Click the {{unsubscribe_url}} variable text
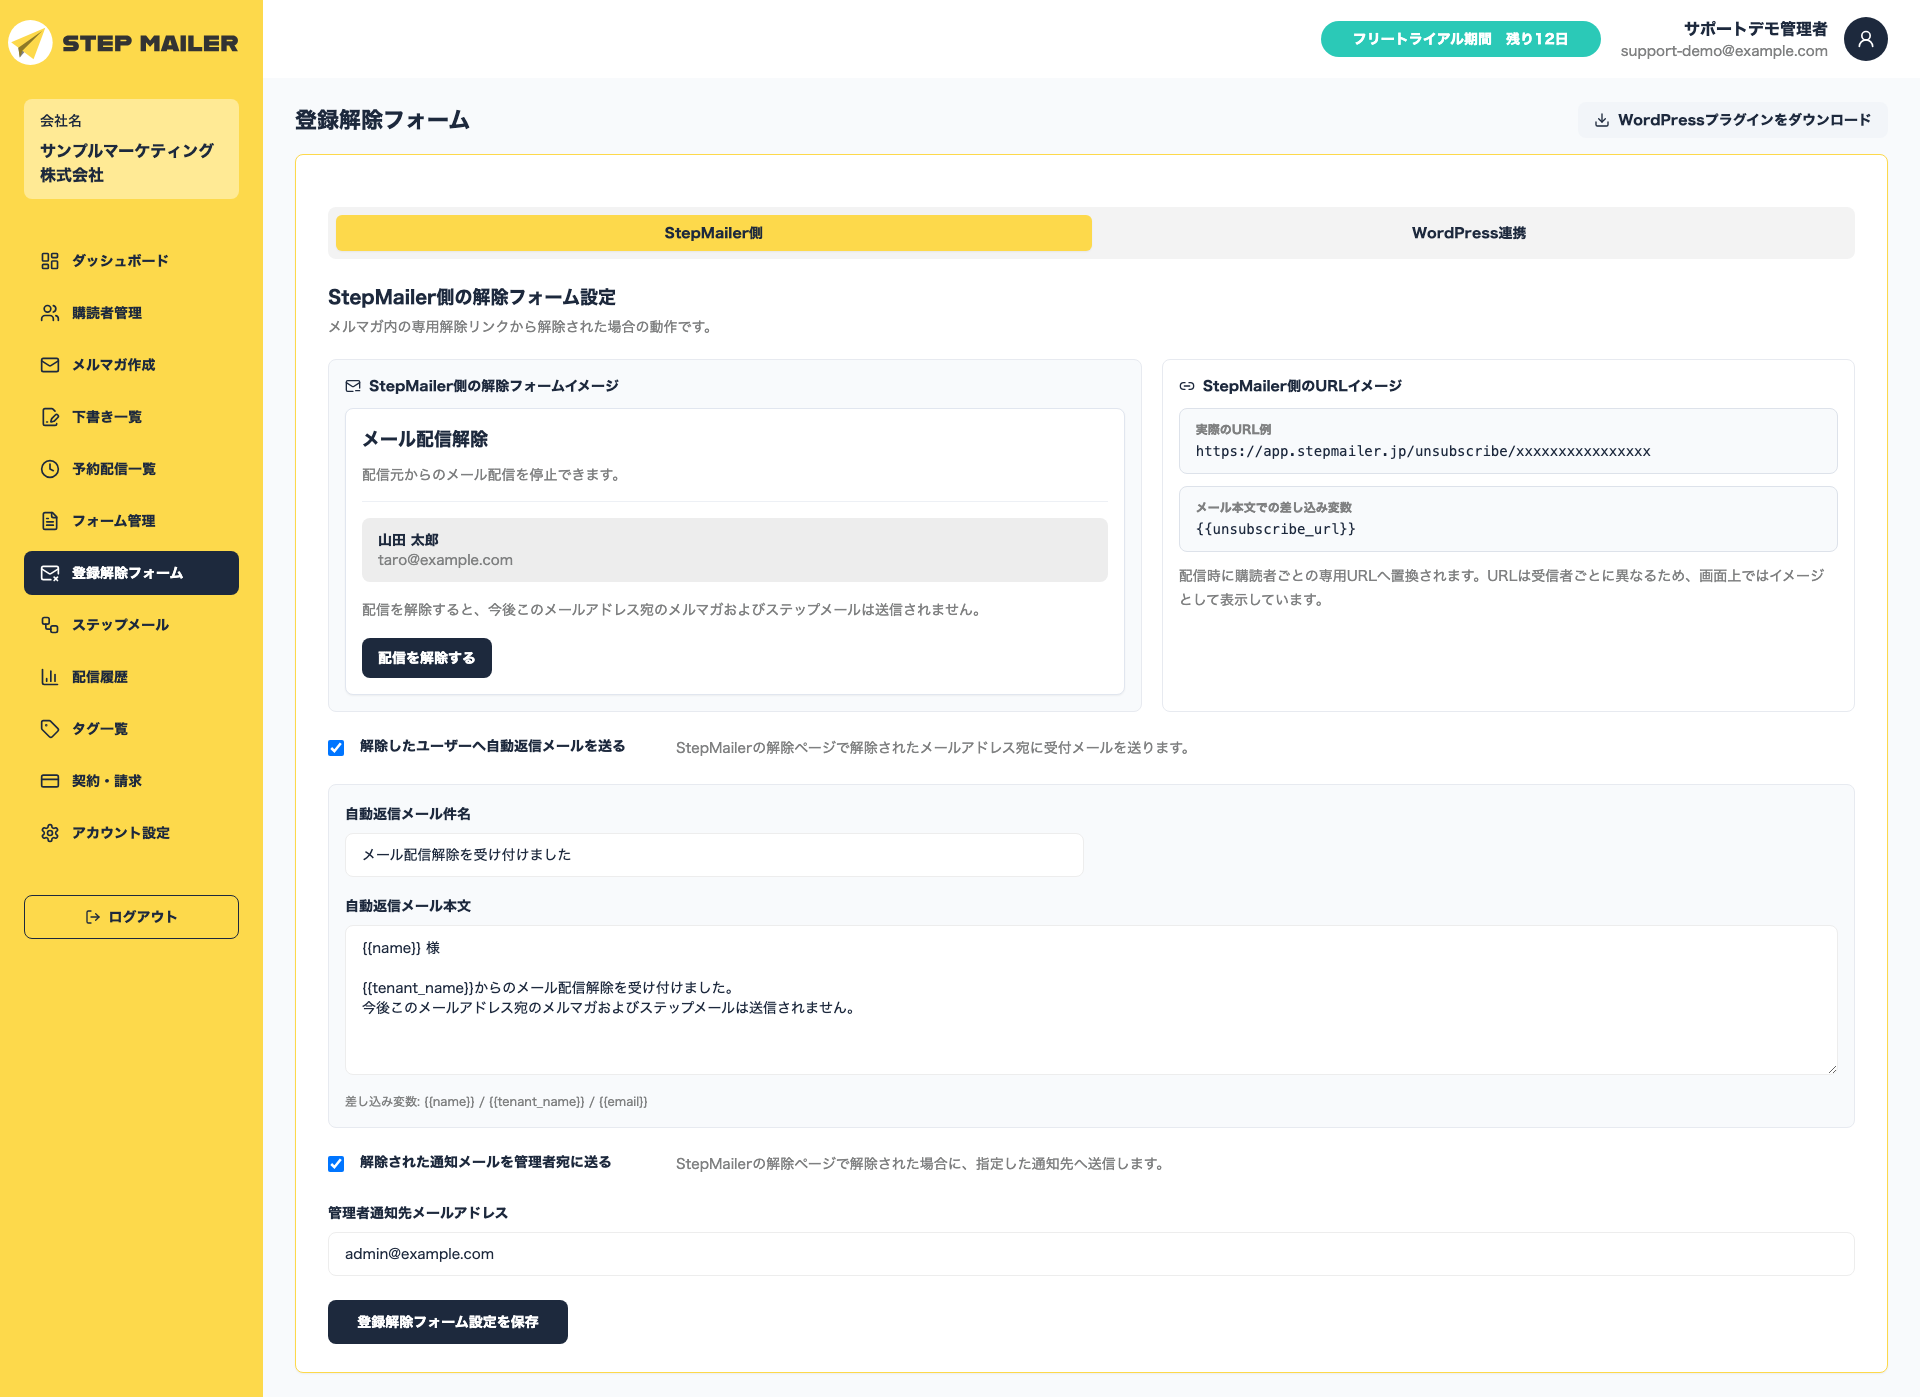The height and width of the screenshot is (1397, 1920). tap(1275, 529)
